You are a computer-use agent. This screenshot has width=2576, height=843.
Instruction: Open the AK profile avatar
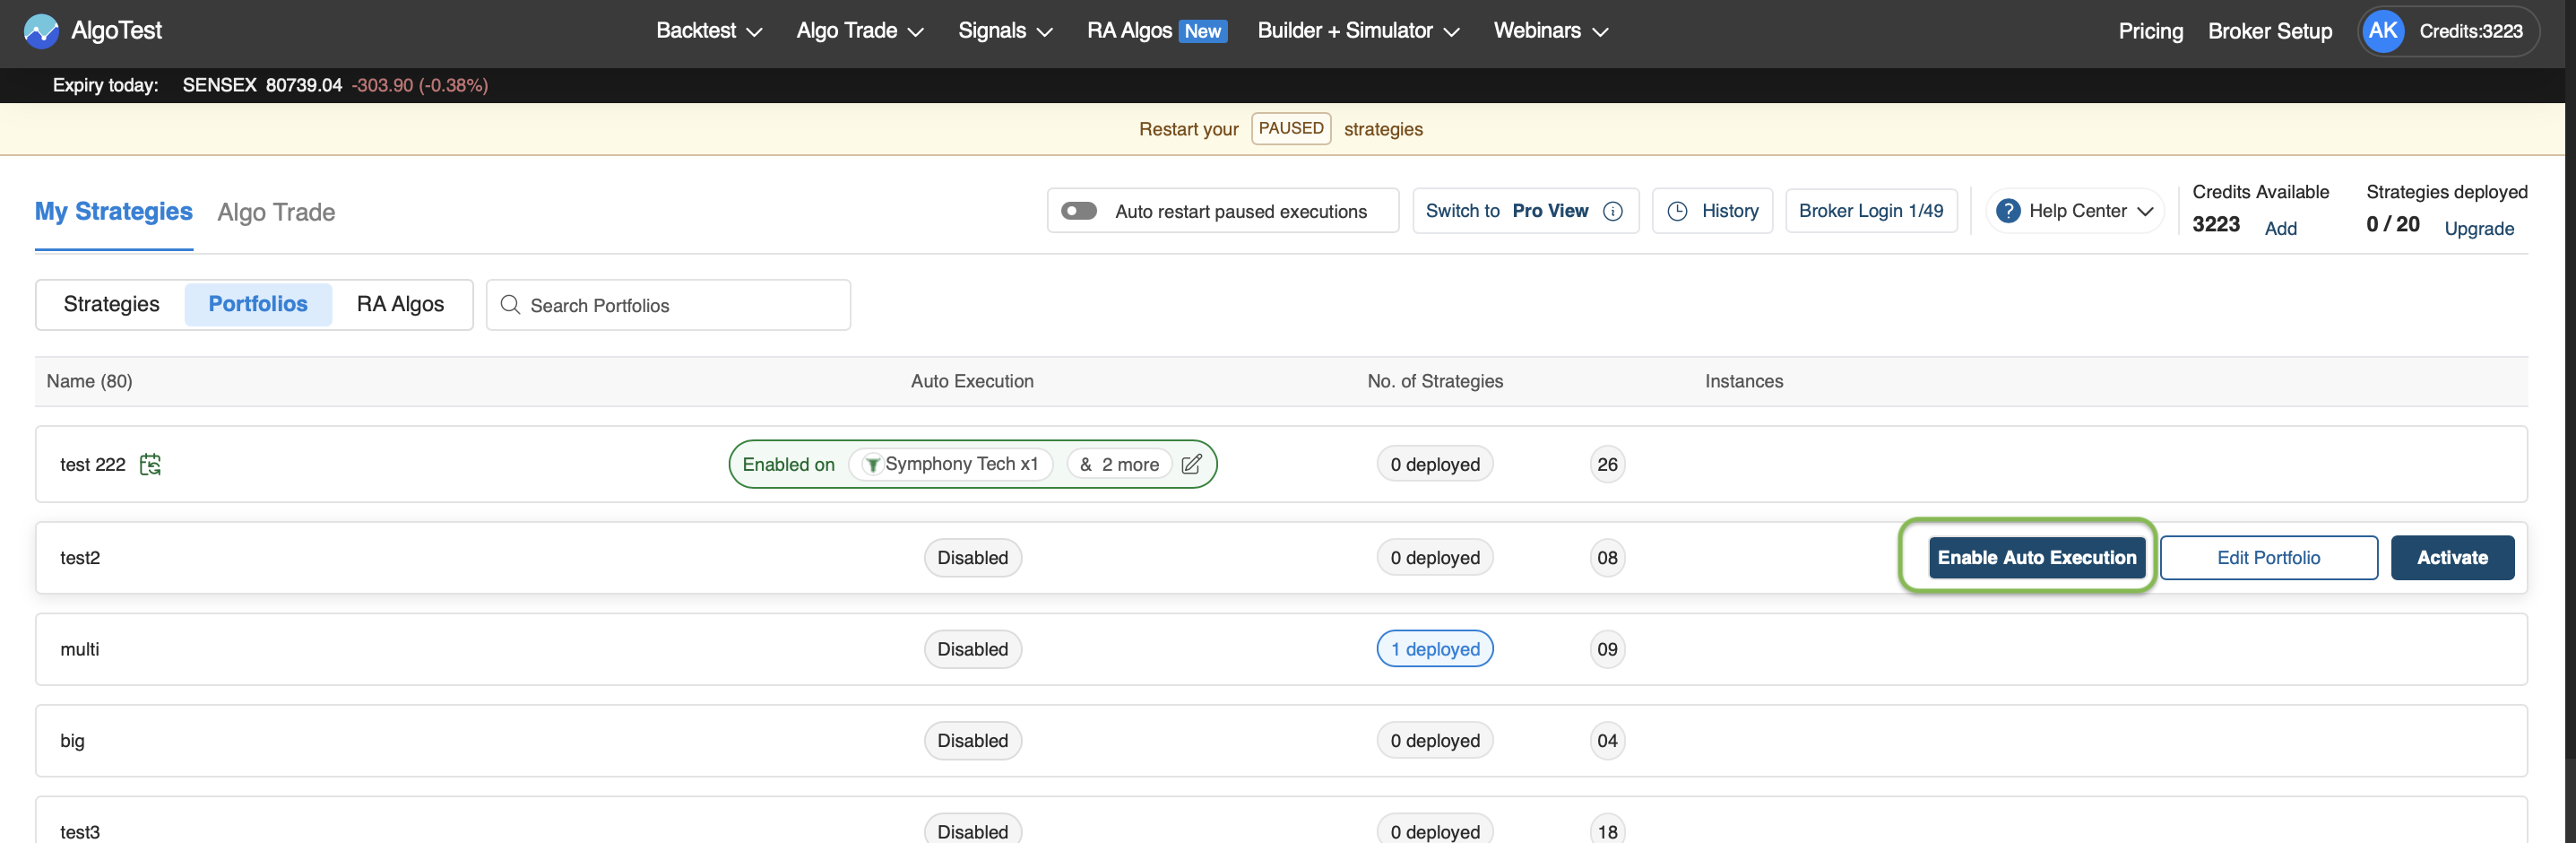(x=2382, y=31)
